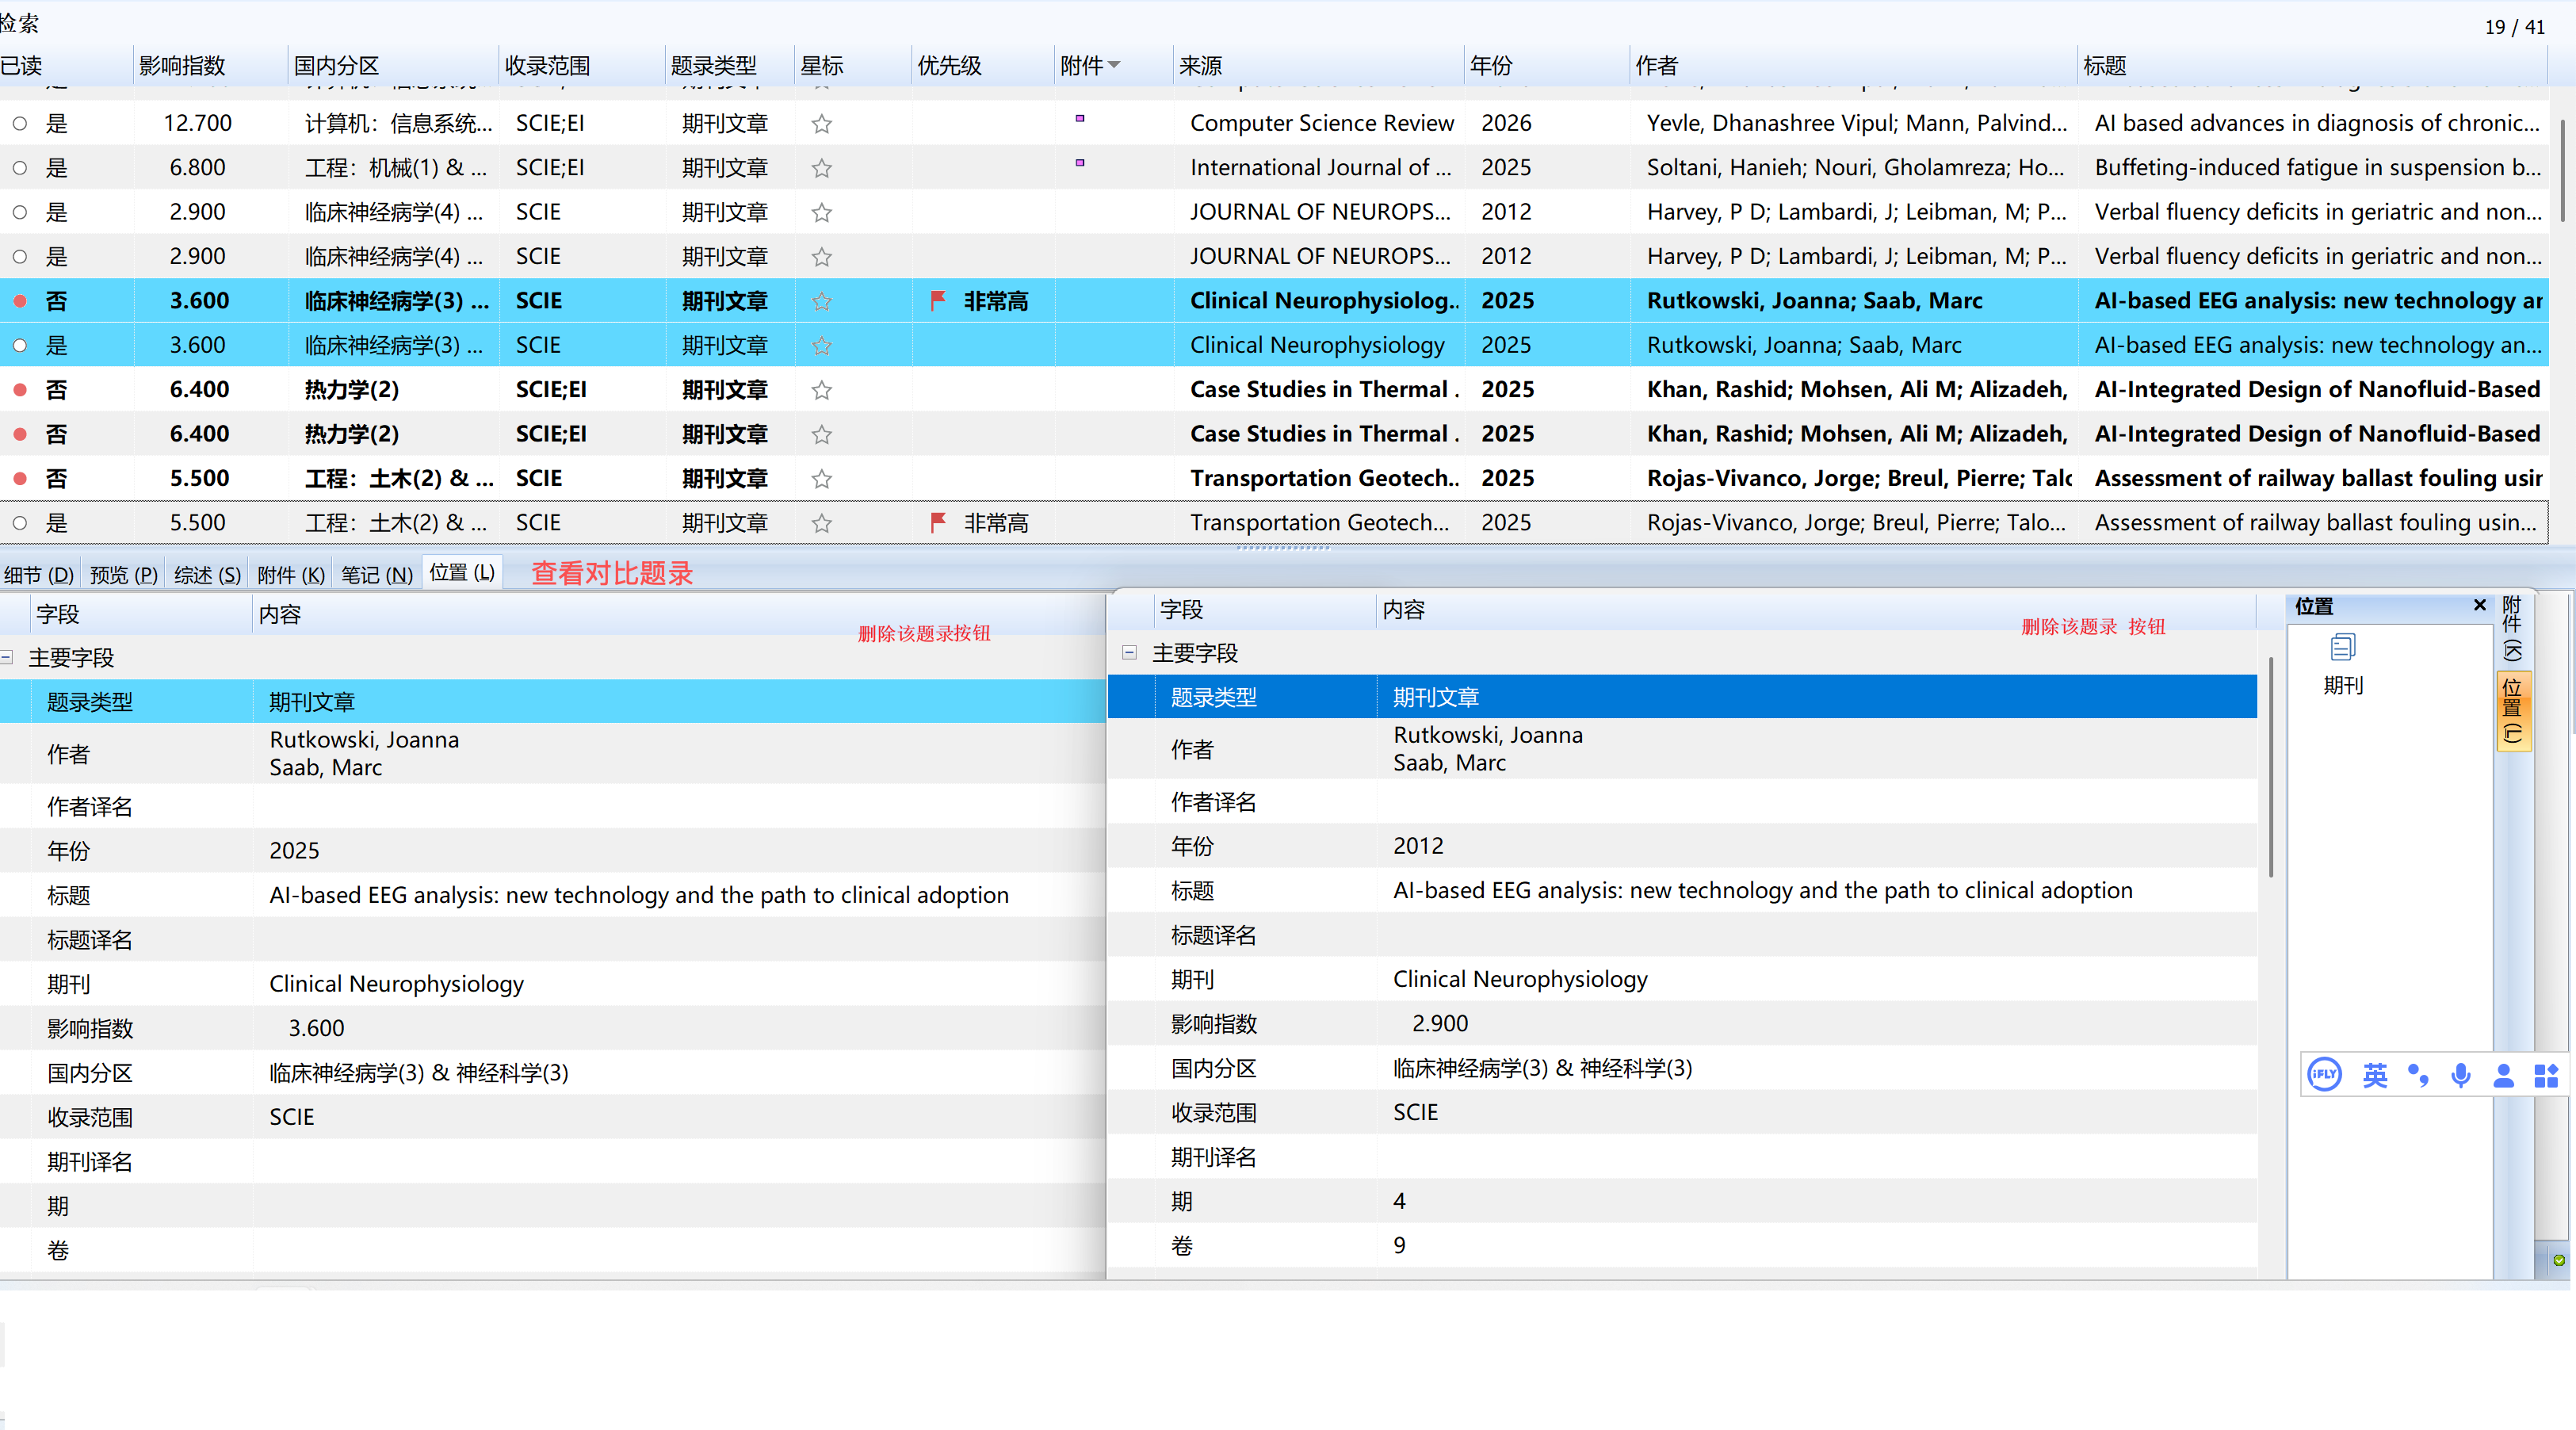Activate voice input microphone icon
Viewport: 2576px width, 1430px height.
coord(2460,1075)
